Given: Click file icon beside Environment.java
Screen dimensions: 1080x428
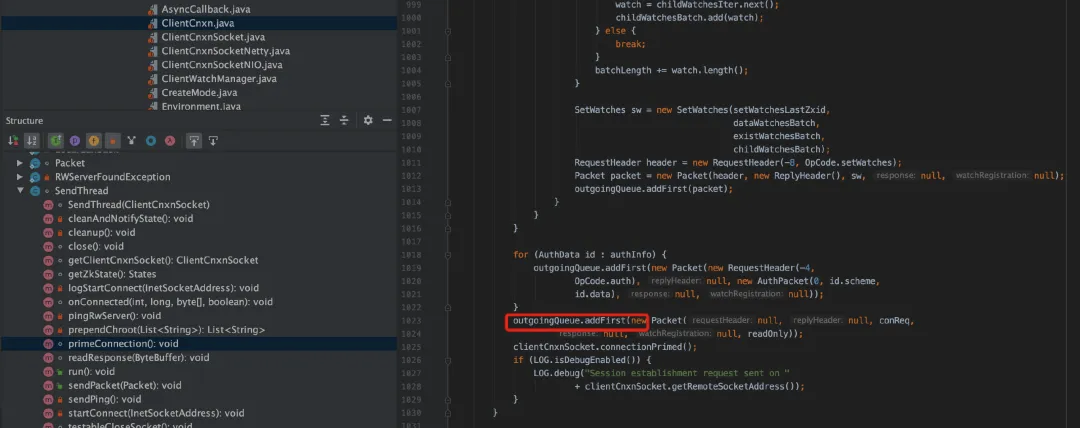Looking at the screenshot, I should coord(152,106).
